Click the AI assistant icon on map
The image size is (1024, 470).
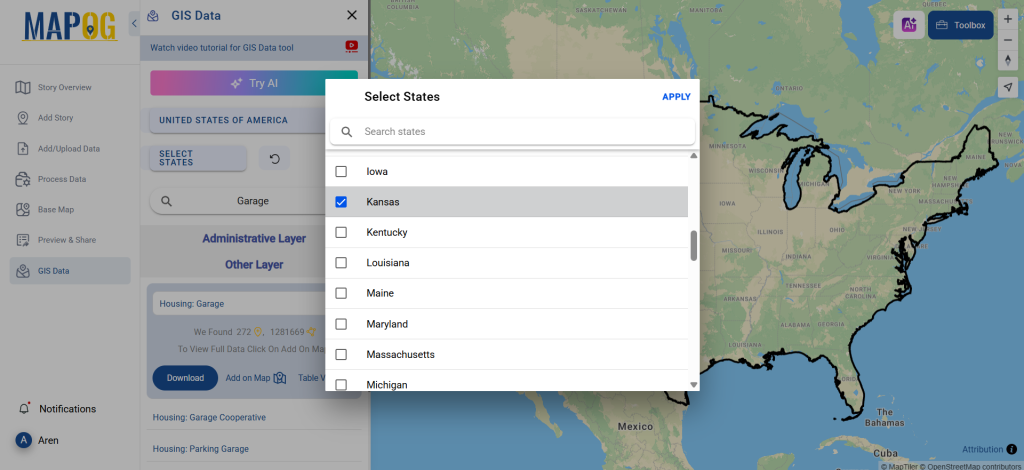click(x=908, y=25)
